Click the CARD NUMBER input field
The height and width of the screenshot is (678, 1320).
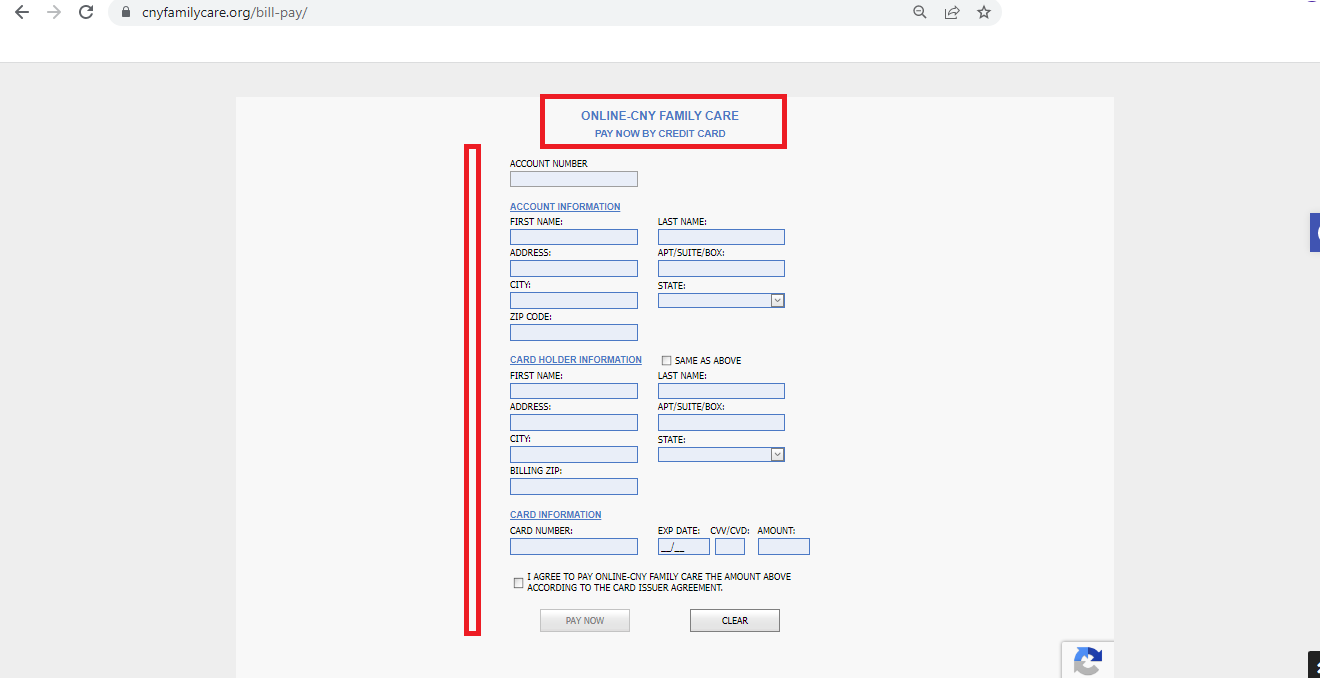coord(573,546)
